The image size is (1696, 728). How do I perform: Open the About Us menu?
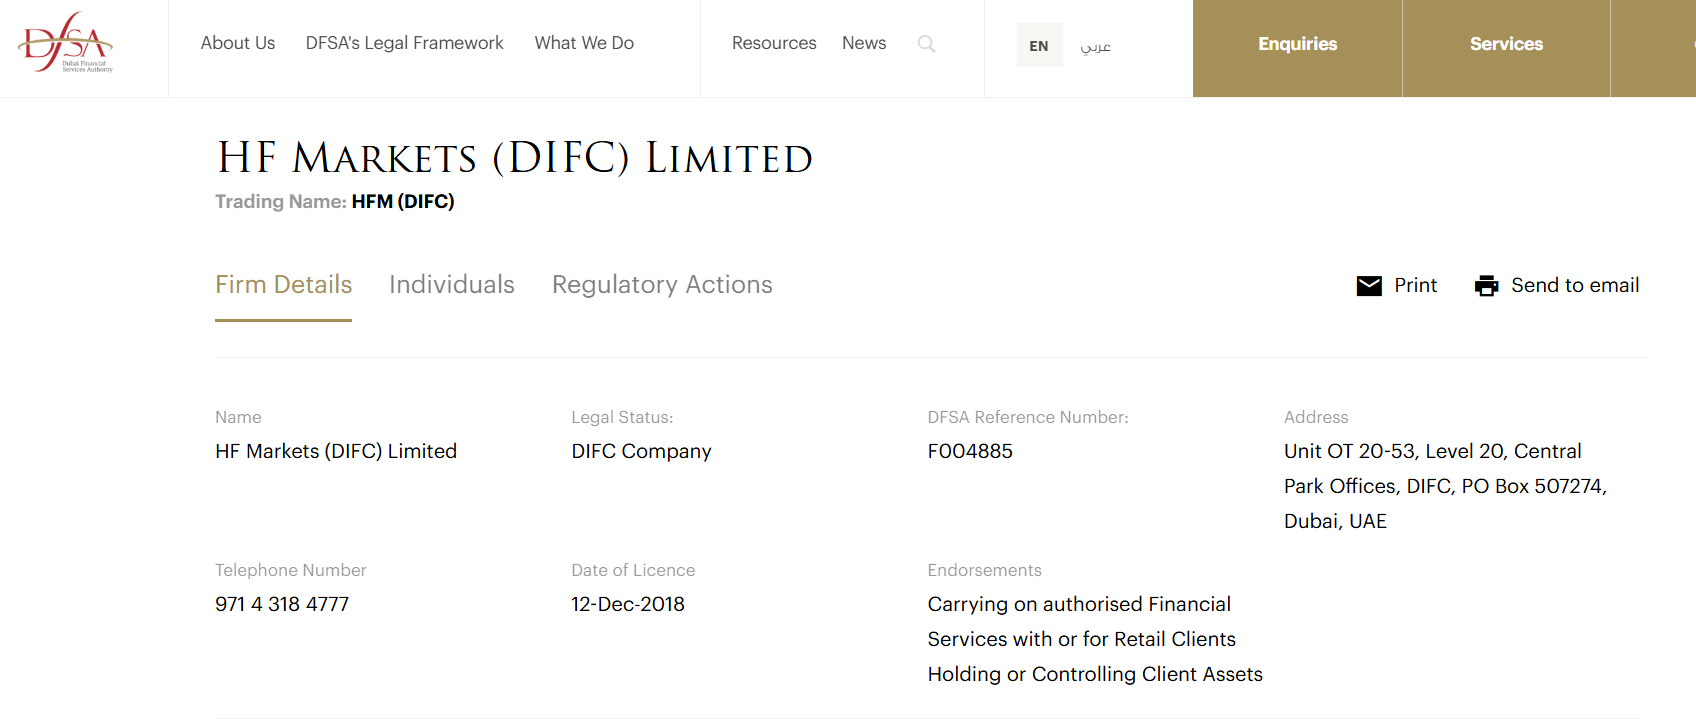coord(238,43)
